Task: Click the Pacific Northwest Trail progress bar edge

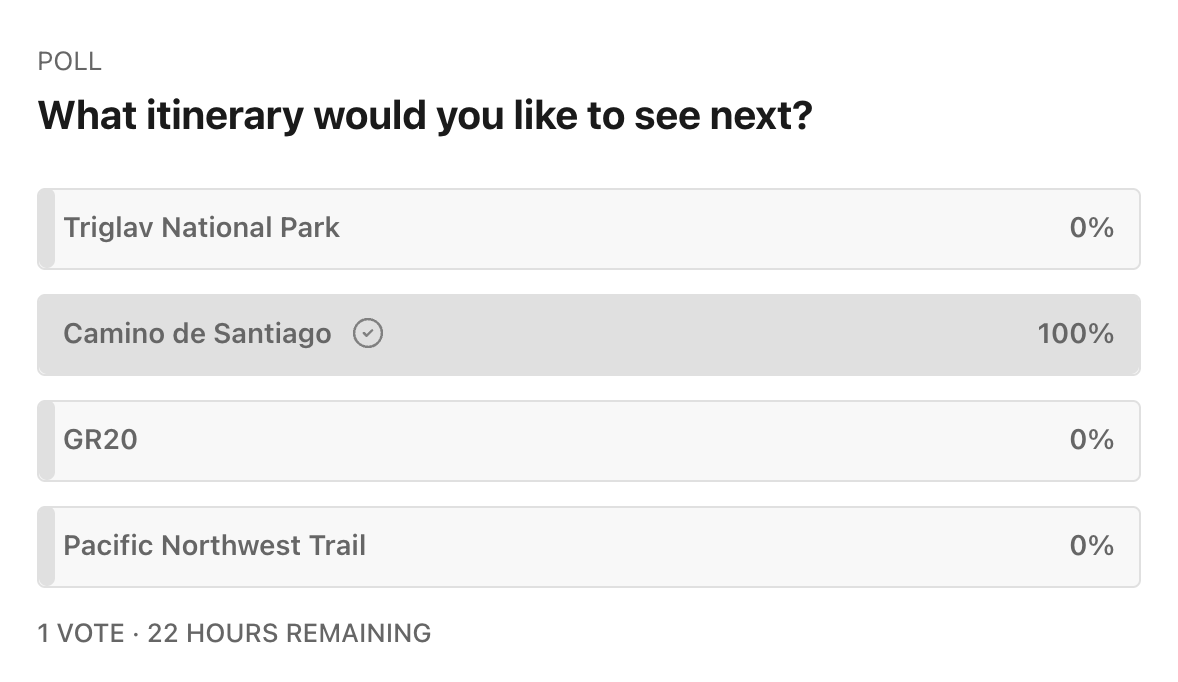Action: point(44,546)
